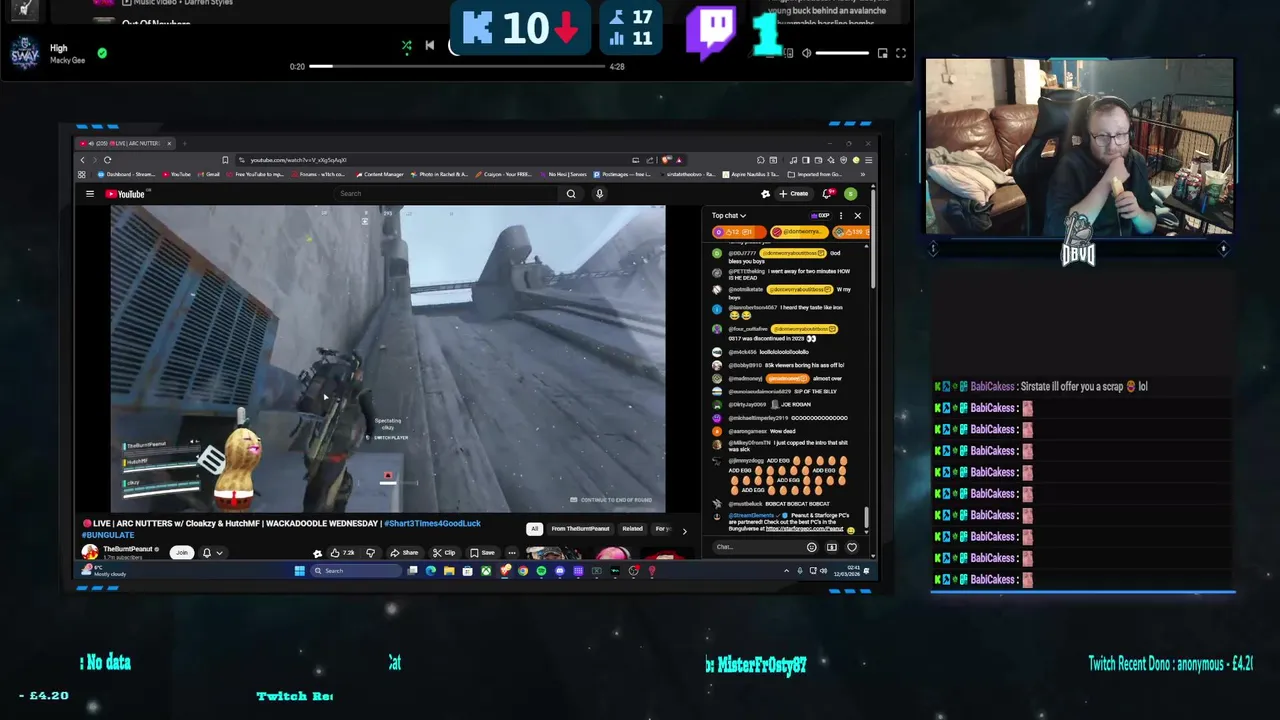The image size is (1280, 720).
Task: Click the YouTube Create button
Action: (794, 194)
